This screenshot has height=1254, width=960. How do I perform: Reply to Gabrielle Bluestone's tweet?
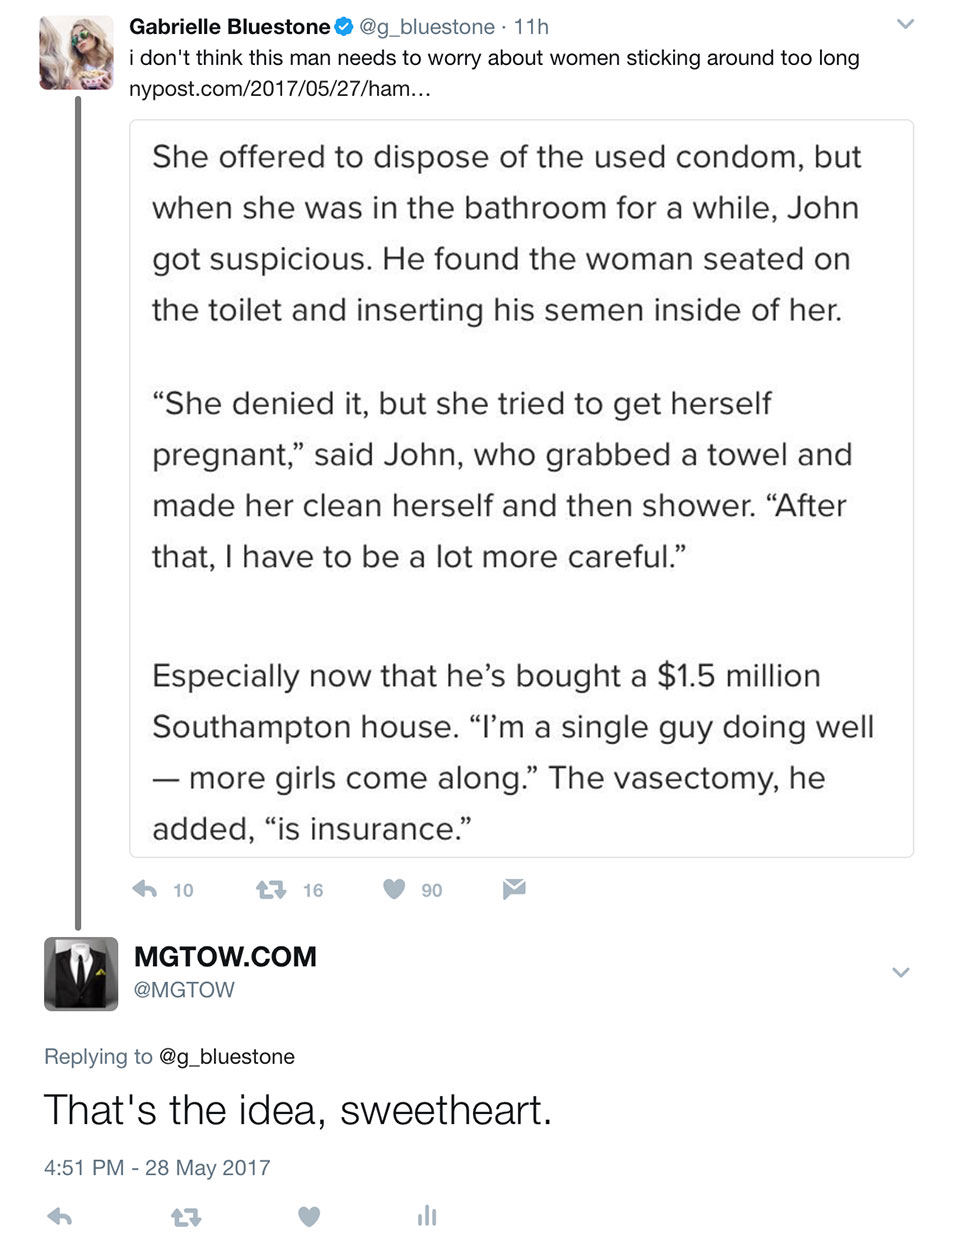[145, 889]
